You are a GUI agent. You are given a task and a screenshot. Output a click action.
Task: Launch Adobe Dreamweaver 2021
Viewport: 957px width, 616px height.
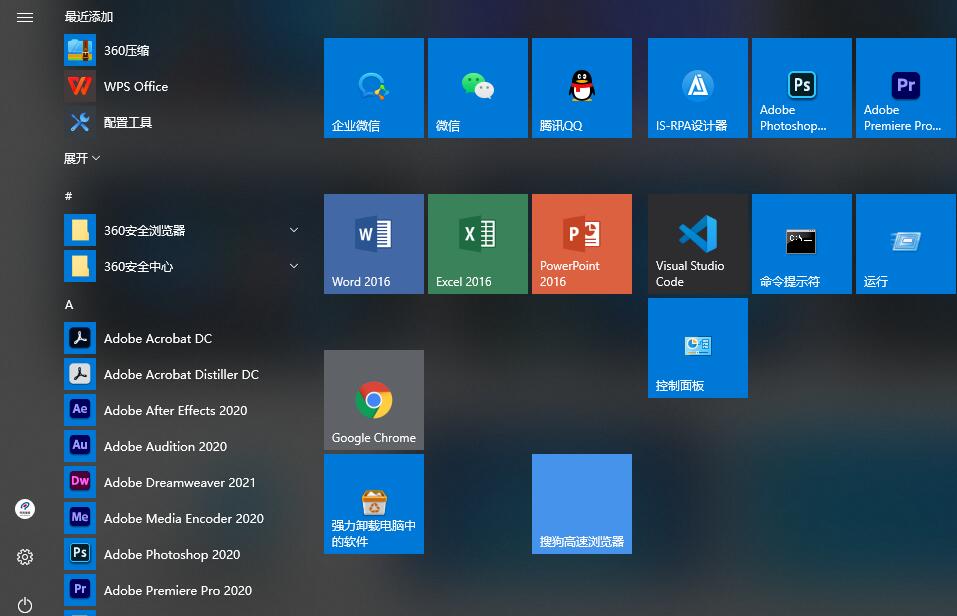(183, 482)
